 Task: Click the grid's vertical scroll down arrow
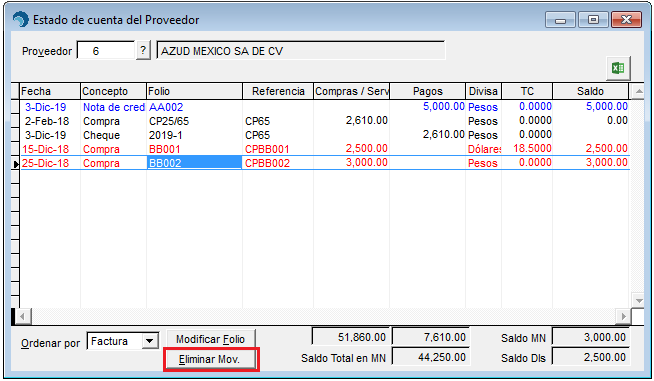pyautogui.click(x=638, y=300)
